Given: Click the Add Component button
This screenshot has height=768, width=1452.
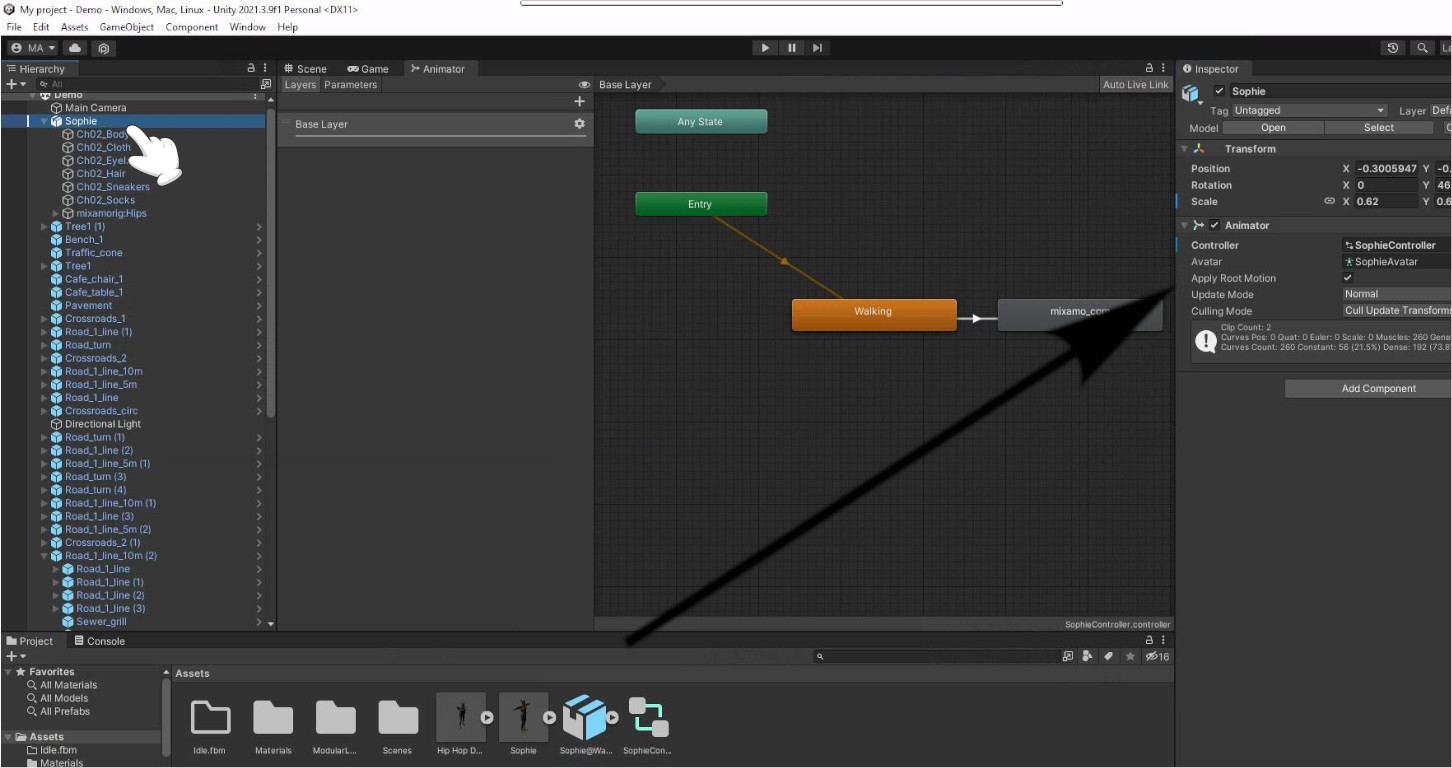Looking at the screenshot, I should [1378, 389].
